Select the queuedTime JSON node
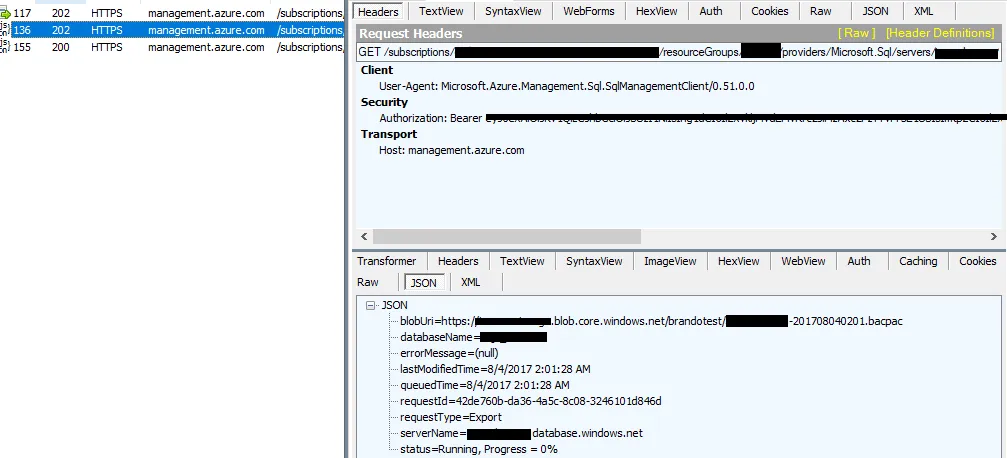The height and width of the screenshot is (458, 1007). click(x=484, y=385)
